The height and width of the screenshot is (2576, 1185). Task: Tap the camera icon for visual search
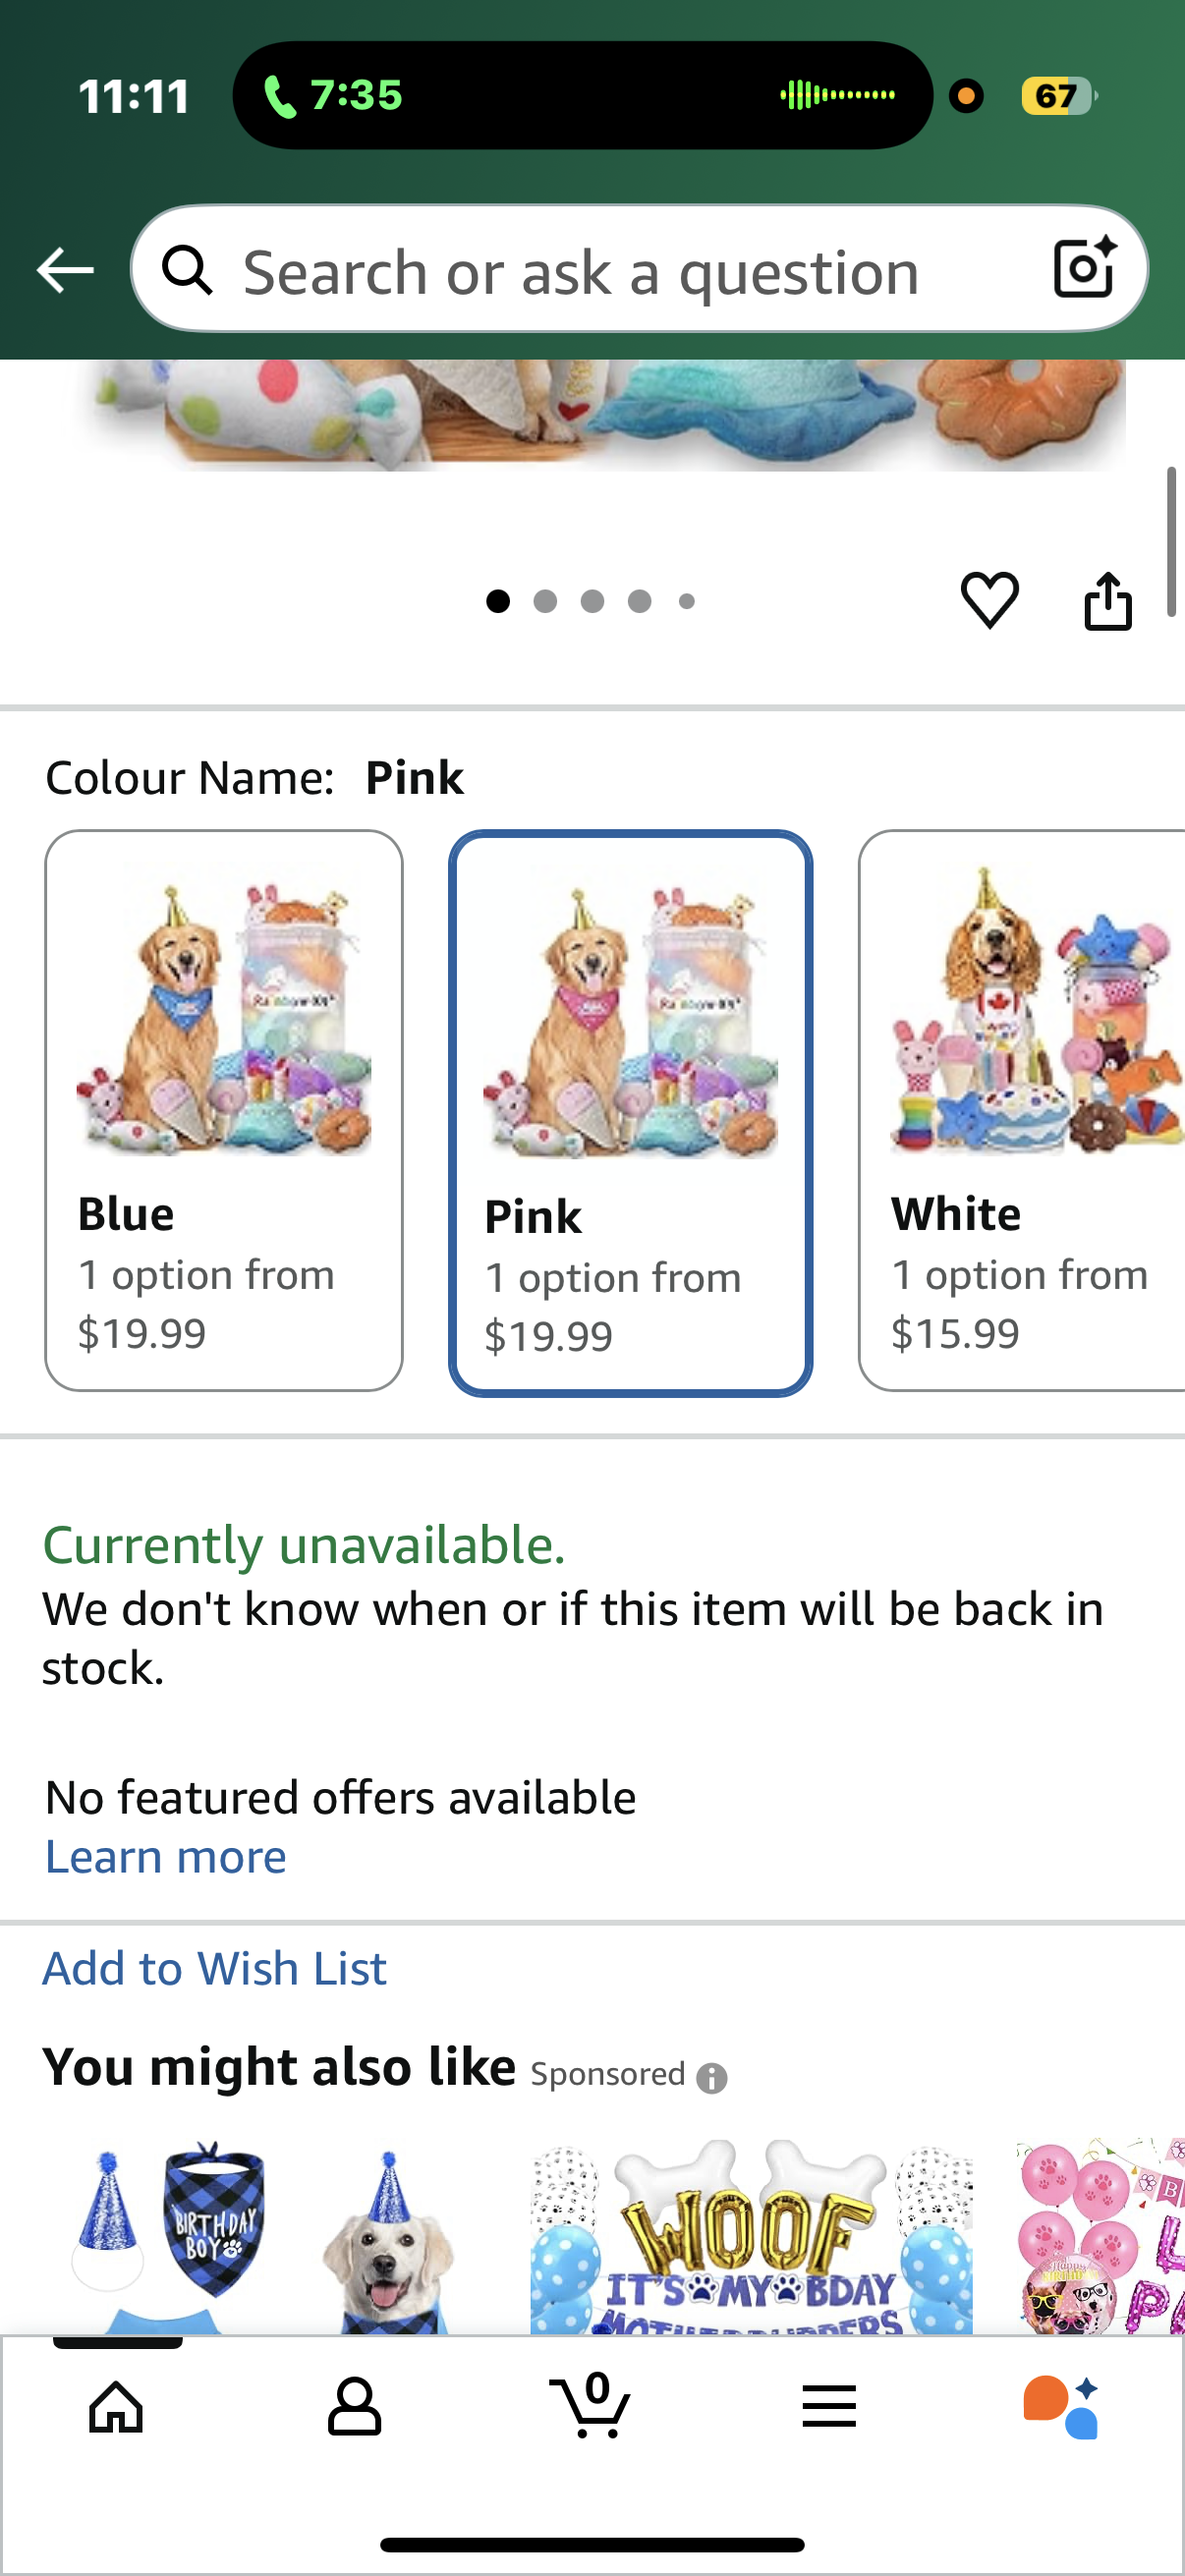(1084, 268)
